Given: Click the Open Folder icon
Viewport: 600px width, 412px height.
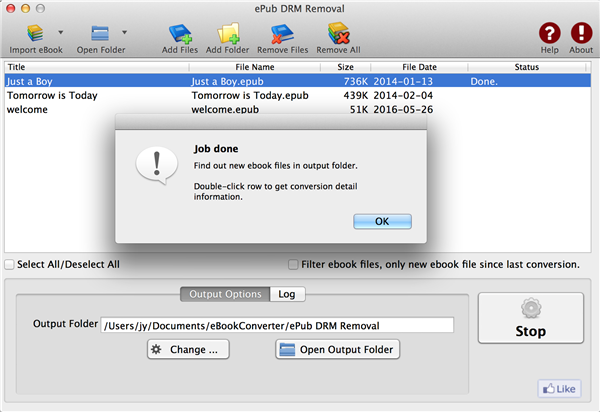Looking at the screenshot, I should pyautogui.click(x=100, y=33).
